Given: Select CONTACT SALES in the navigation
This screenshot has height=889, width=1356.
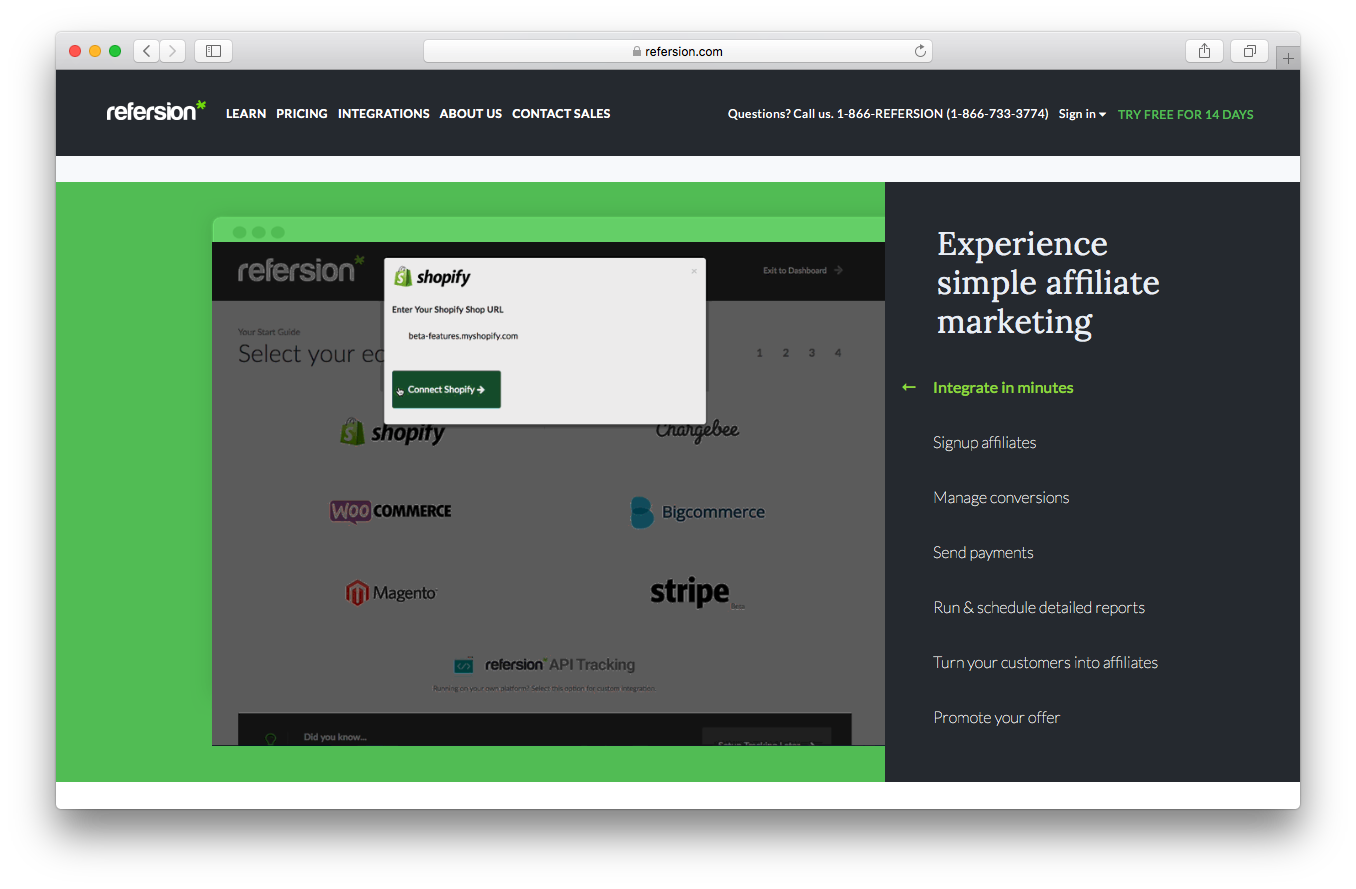Looking at the screenshot, I should coord(561,114).
